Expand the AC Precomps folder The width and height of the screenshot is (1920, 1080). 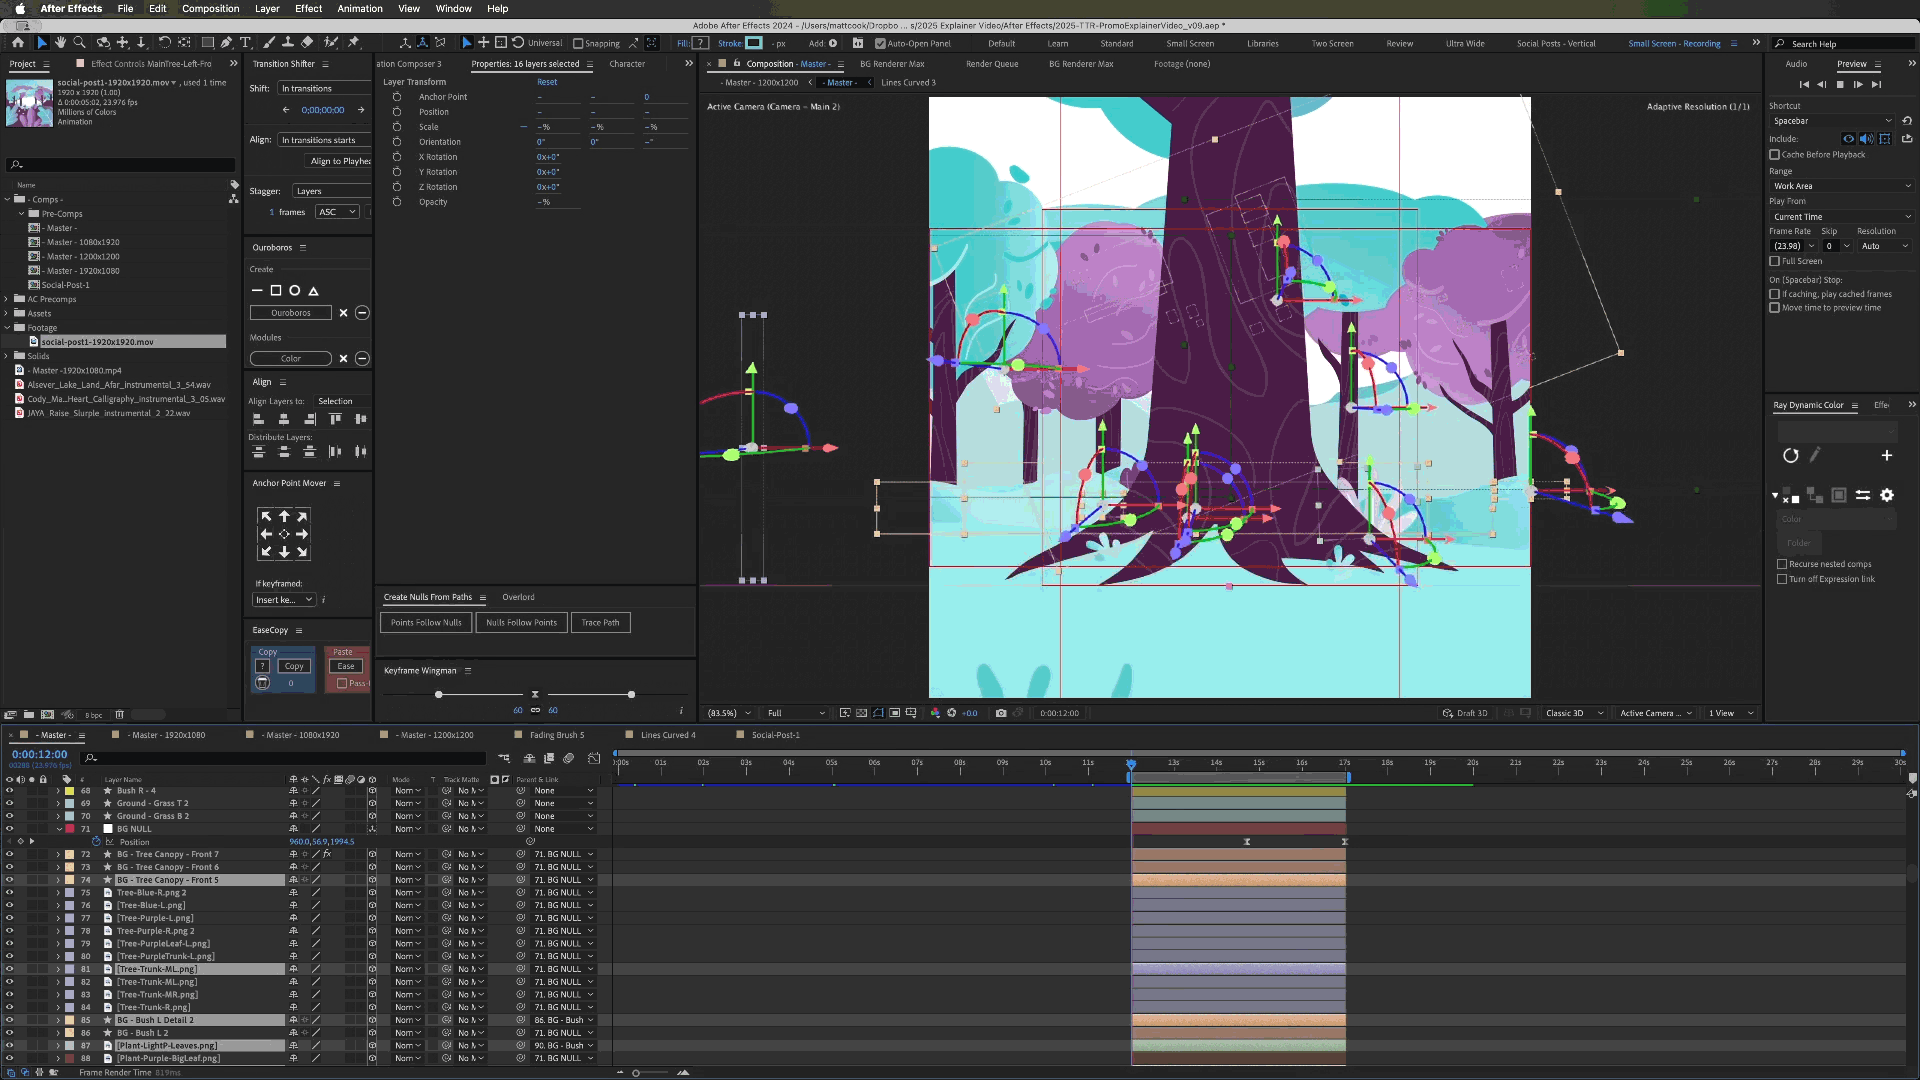[x=7, y=299]
